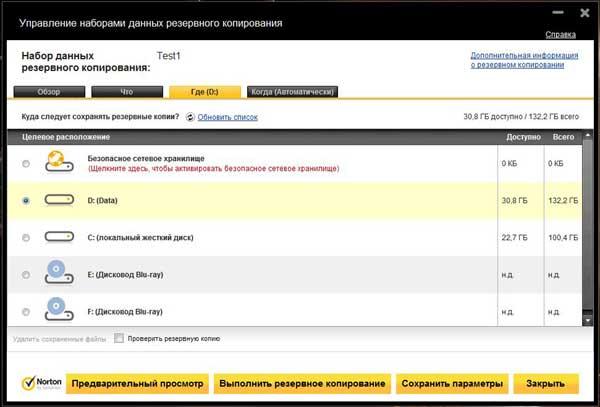Click the Доступно column header

523,137
